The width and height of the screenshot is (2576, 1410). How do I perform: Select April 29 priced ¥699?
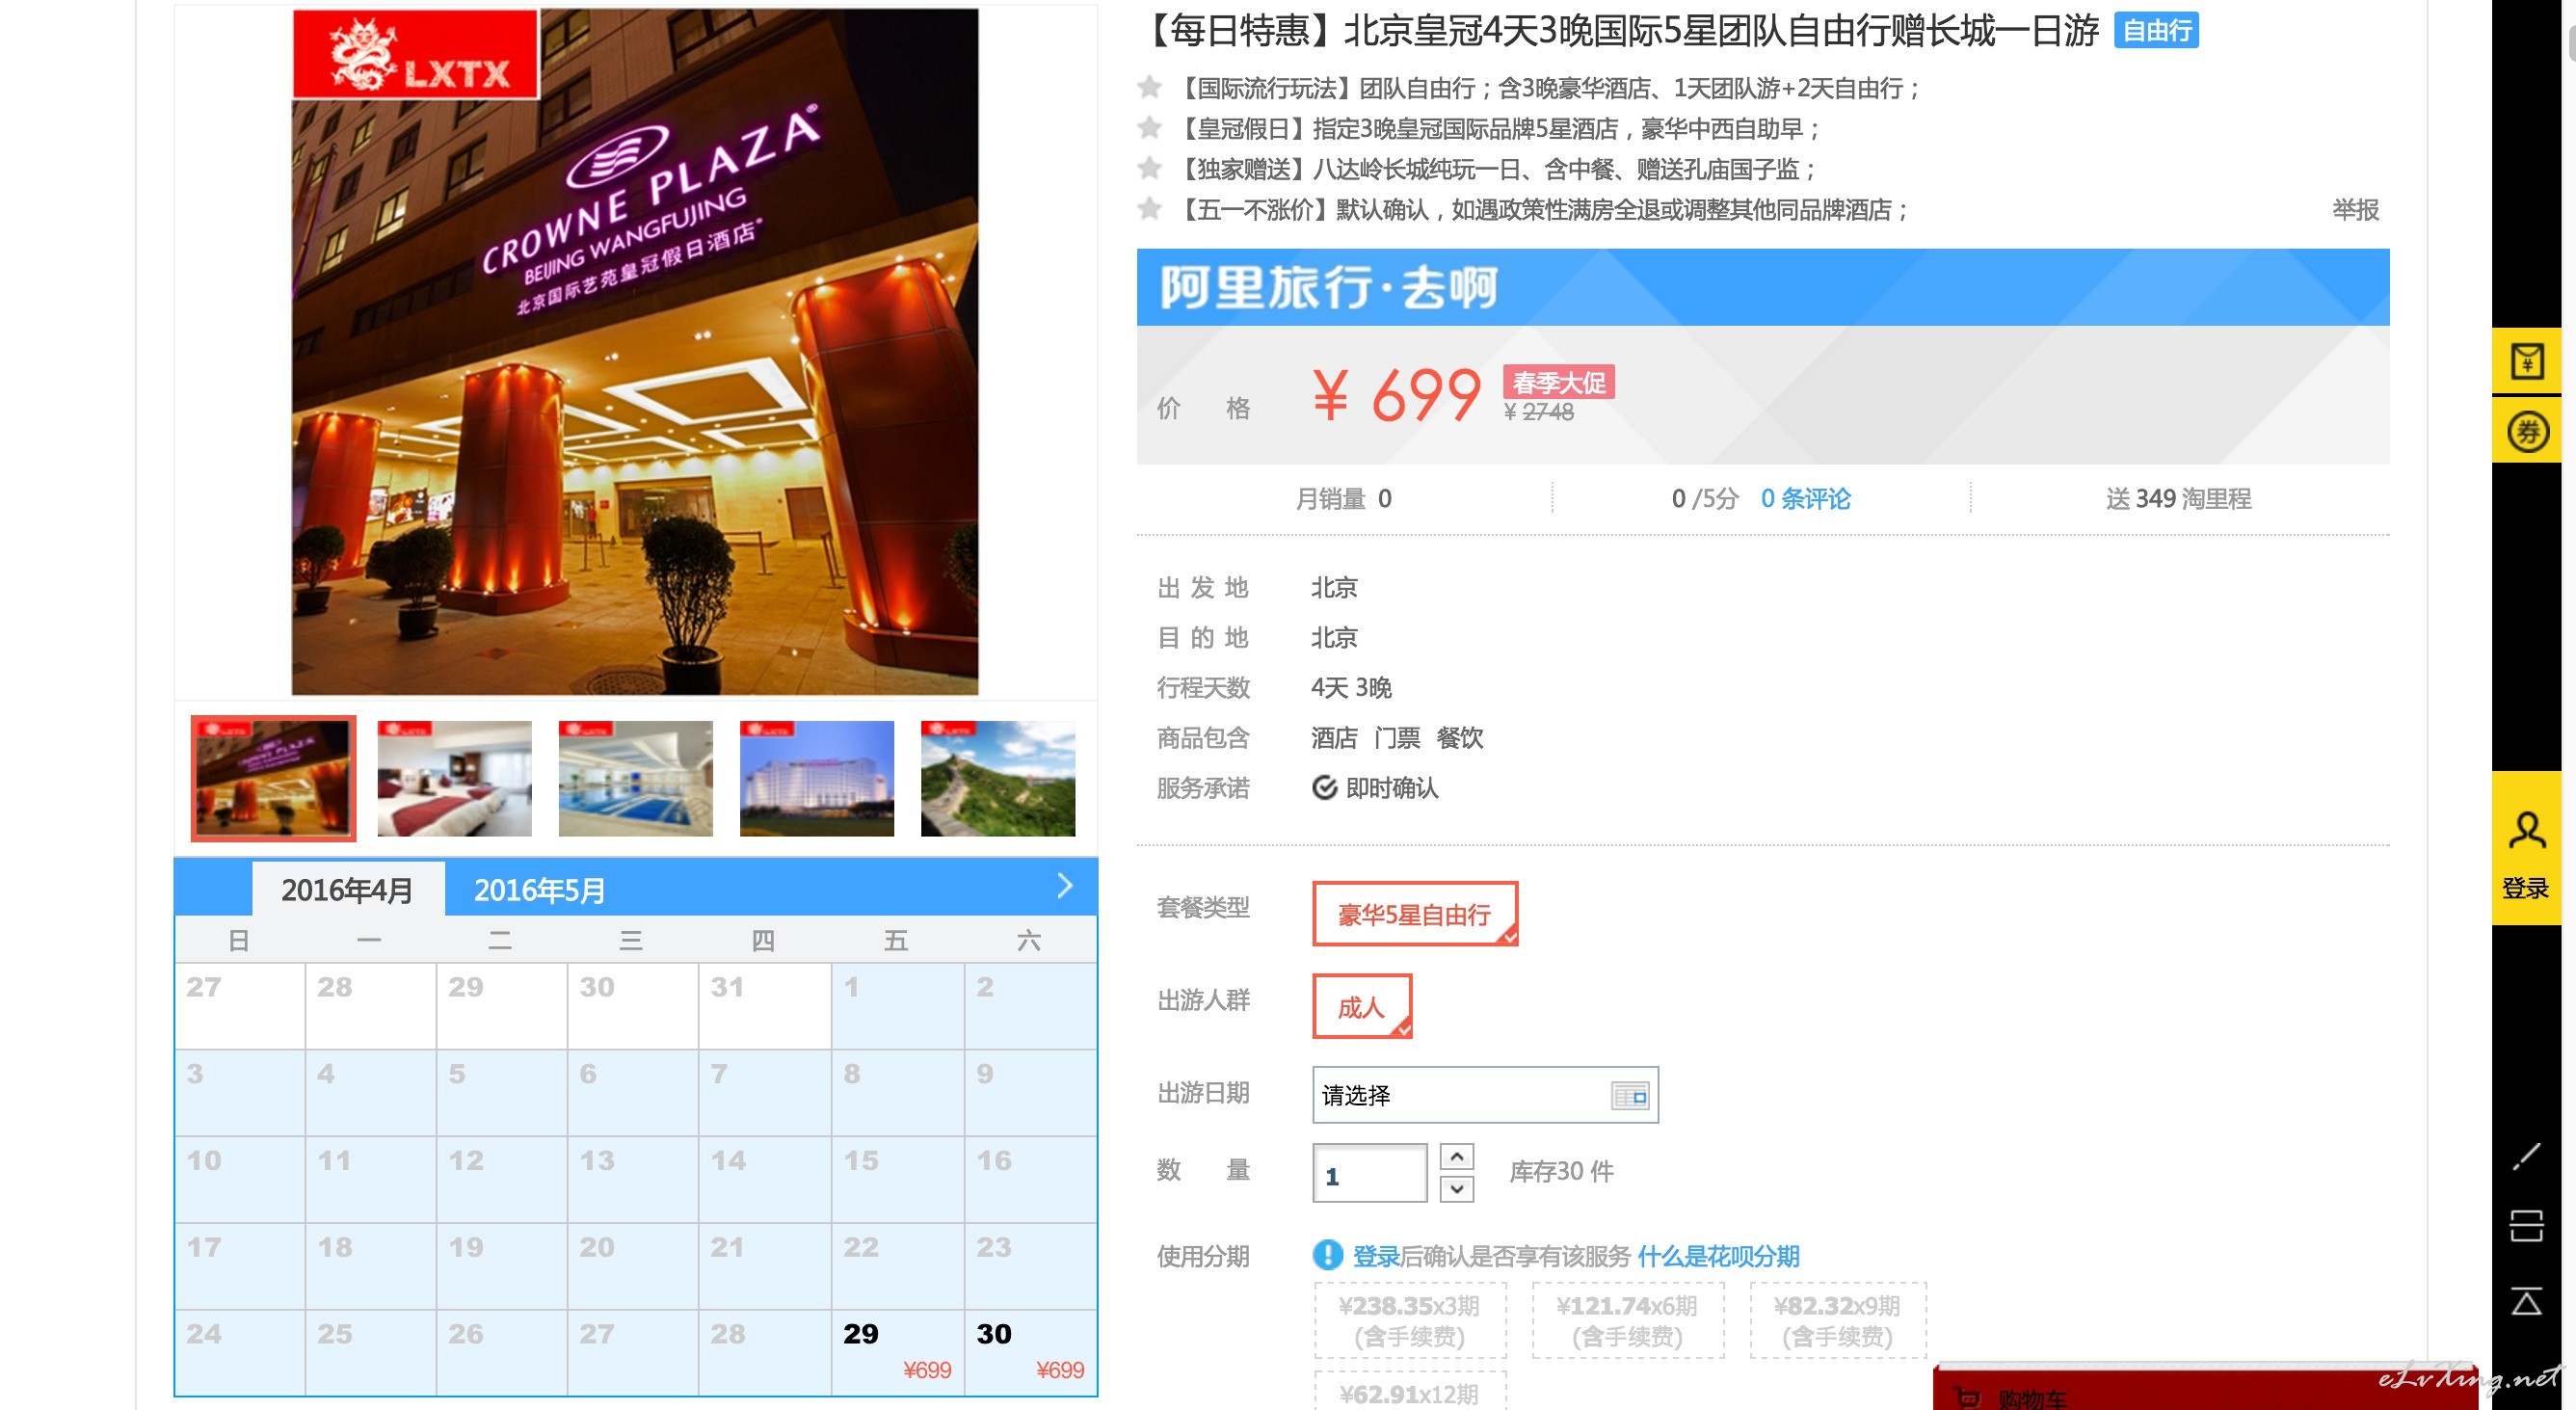click(897, 1351)
